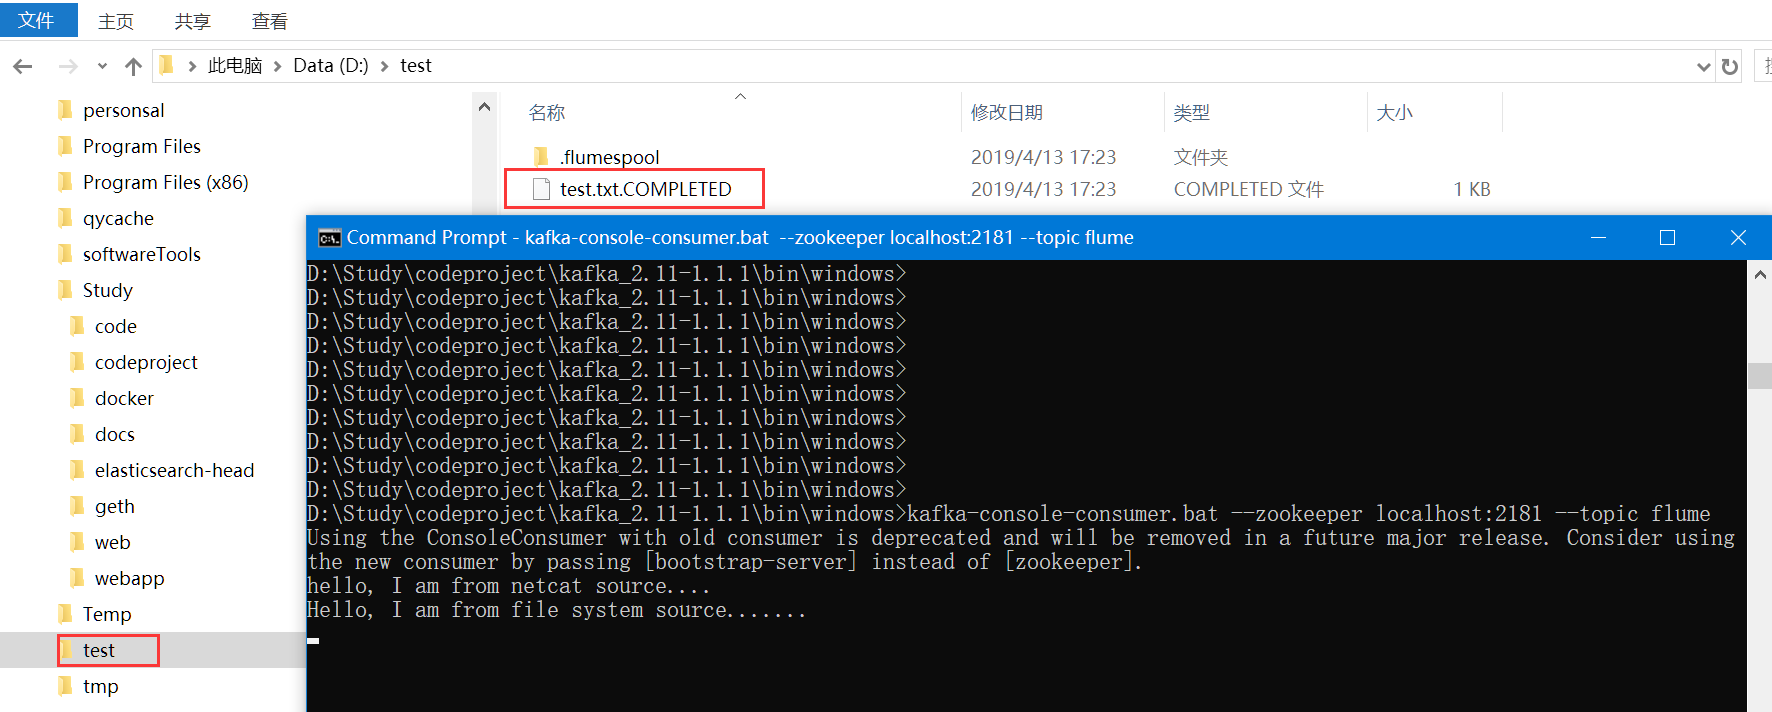Go up one folder level
Image resolution: width=1772 pixels, height=712 pixels.
(133, 66)
